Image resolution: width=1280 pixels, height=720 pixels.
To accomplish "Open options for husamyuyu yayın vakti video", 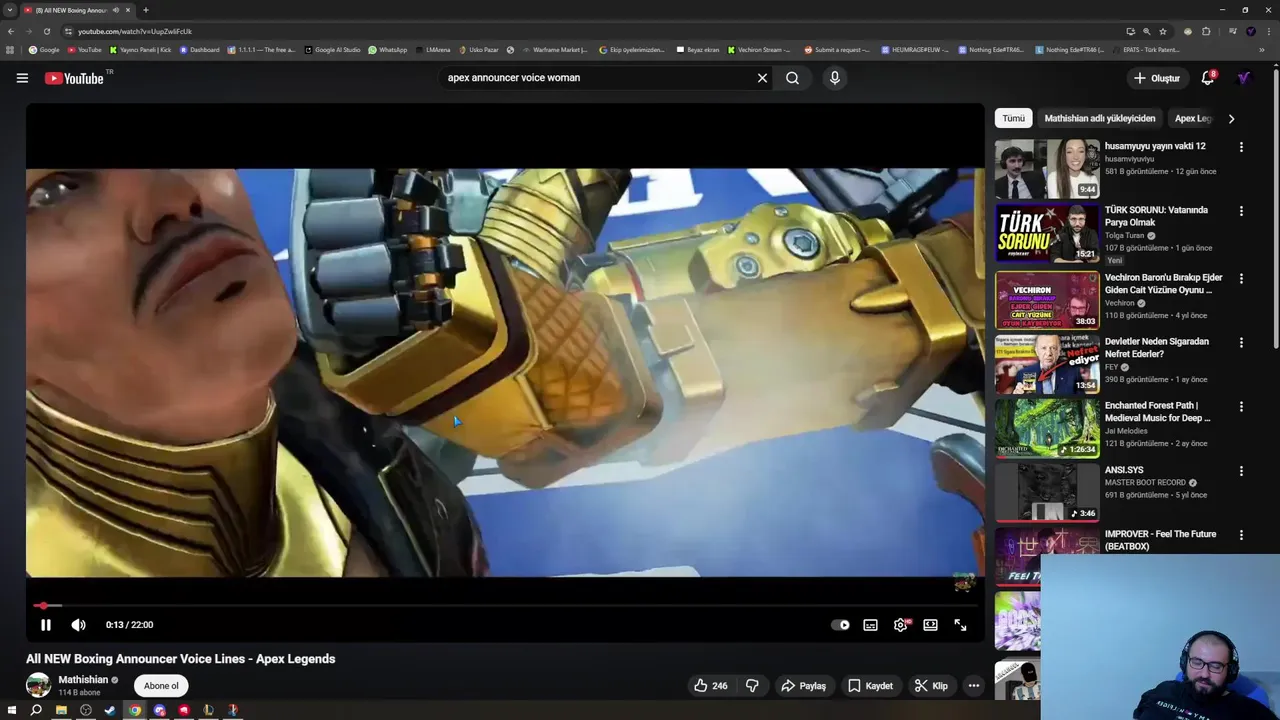I will (1241, 147).
